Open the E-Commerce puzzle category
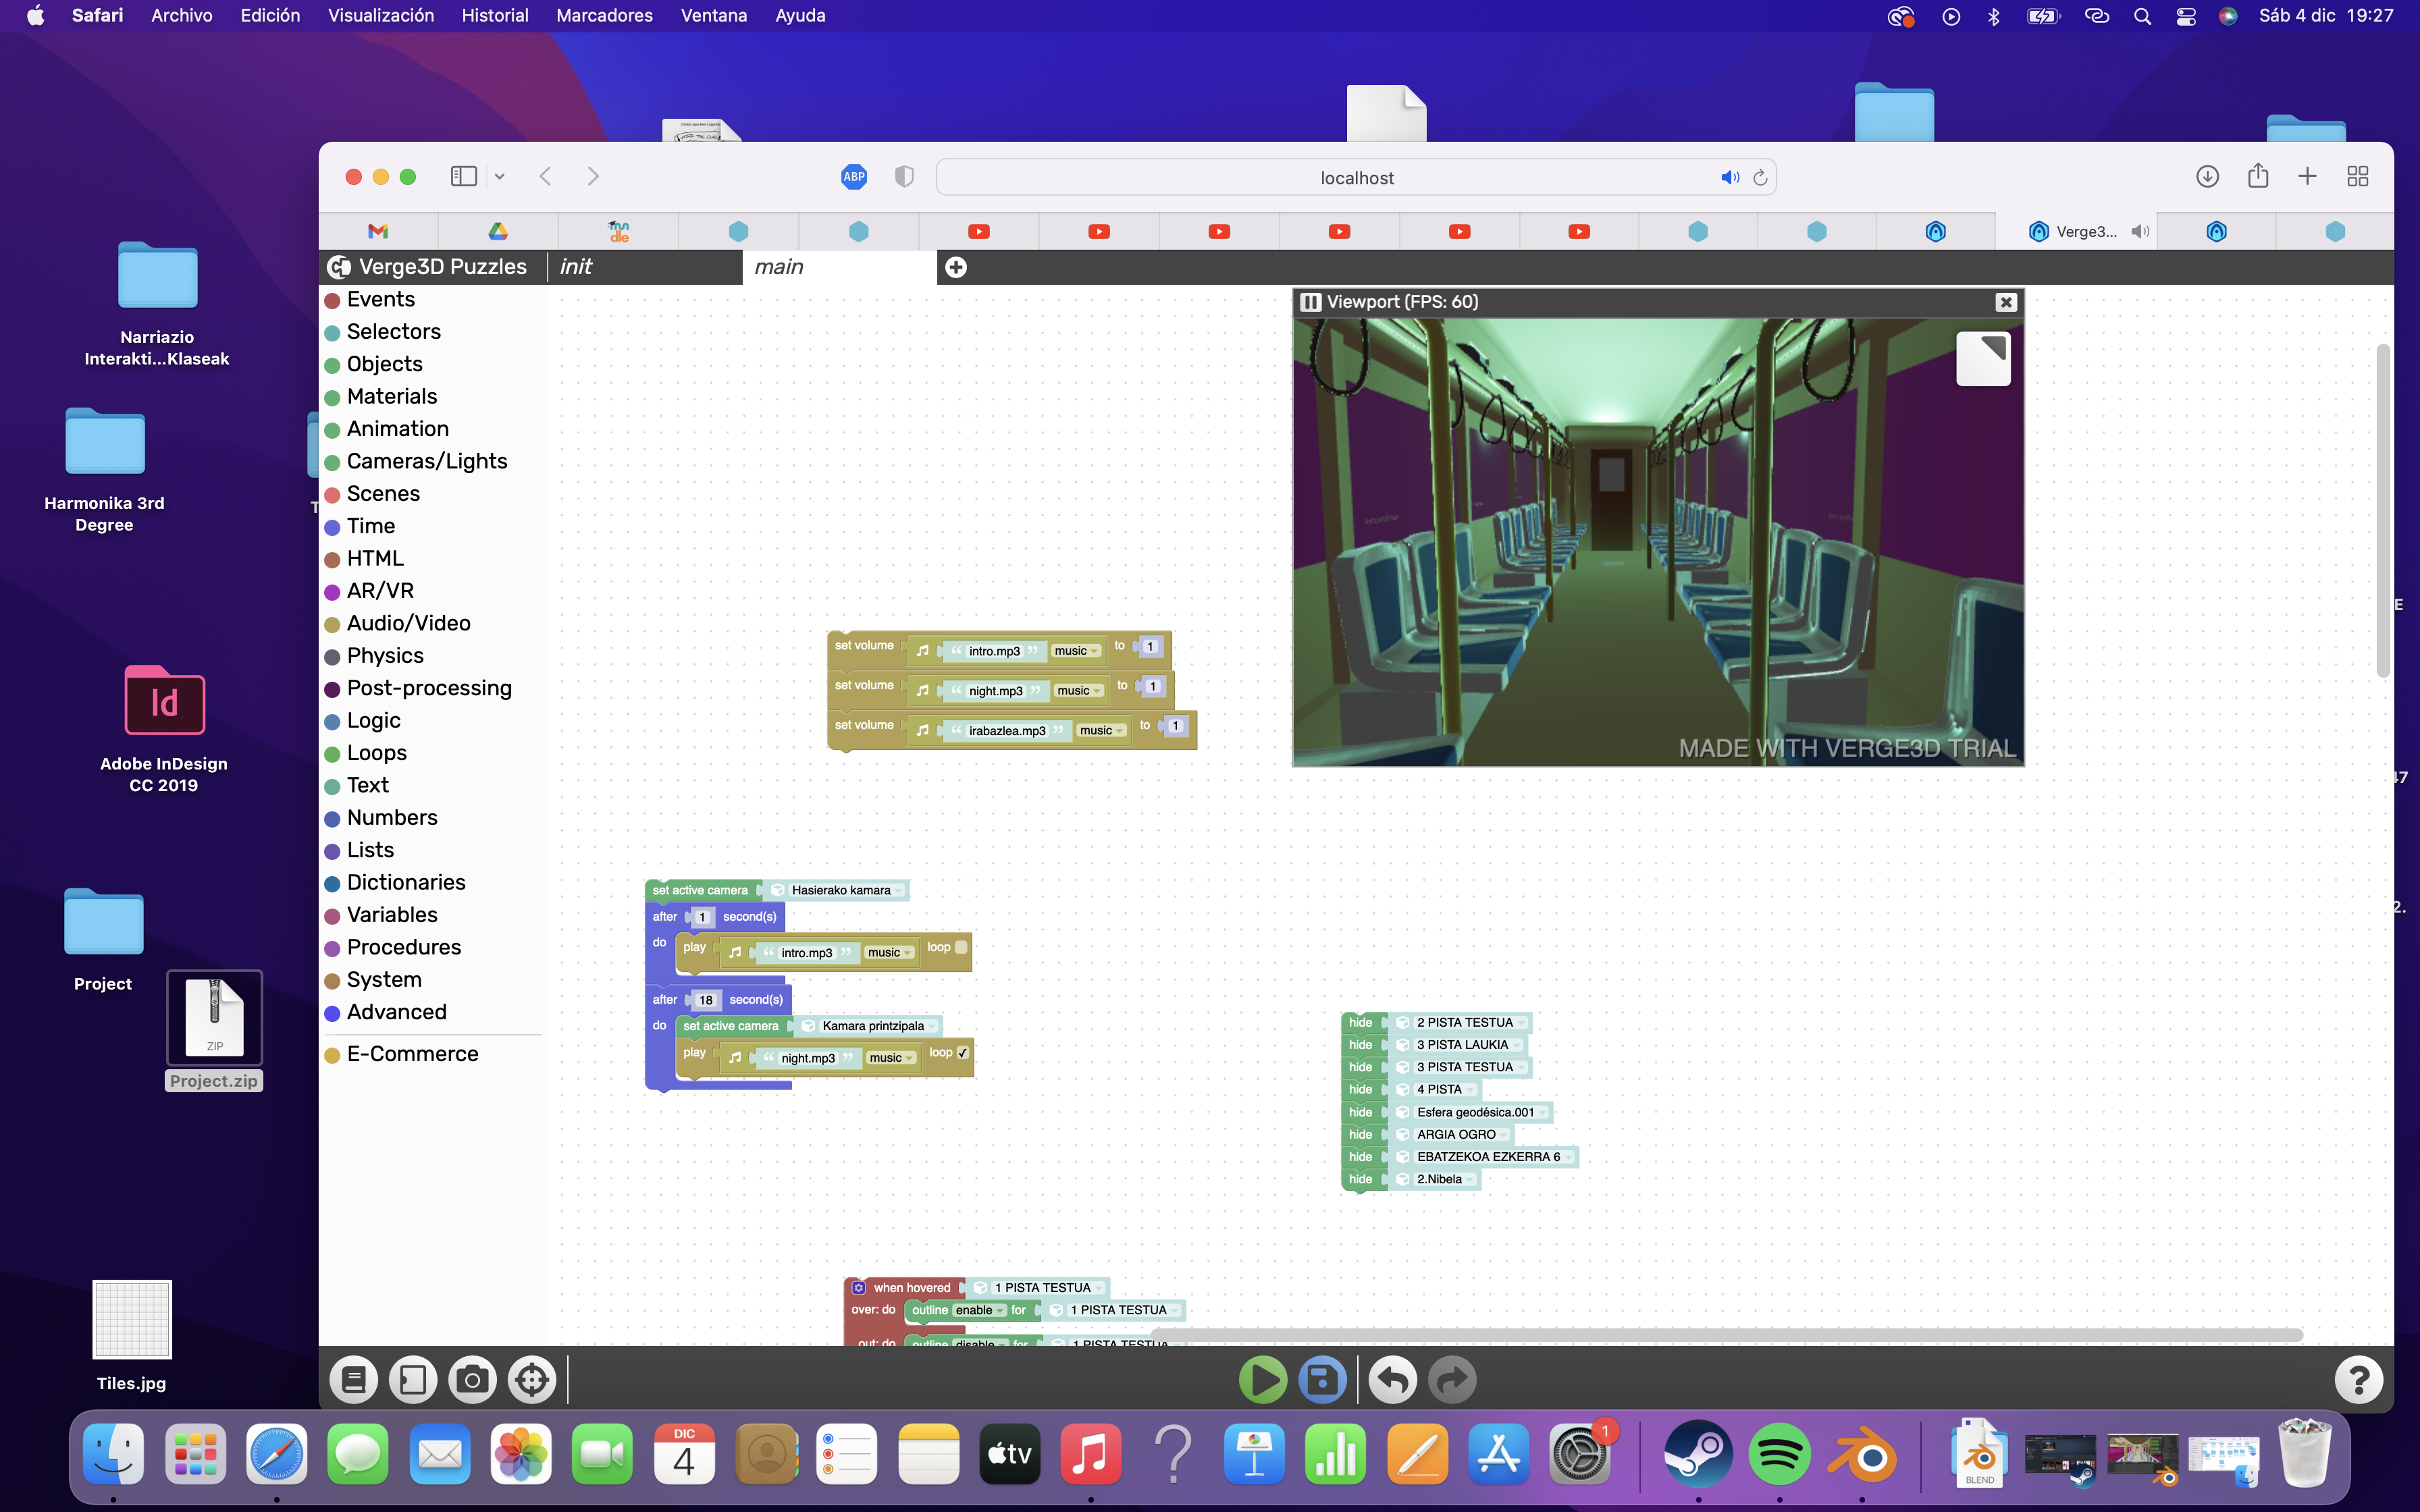The image size is (2420, 1512). (412, 1054)
